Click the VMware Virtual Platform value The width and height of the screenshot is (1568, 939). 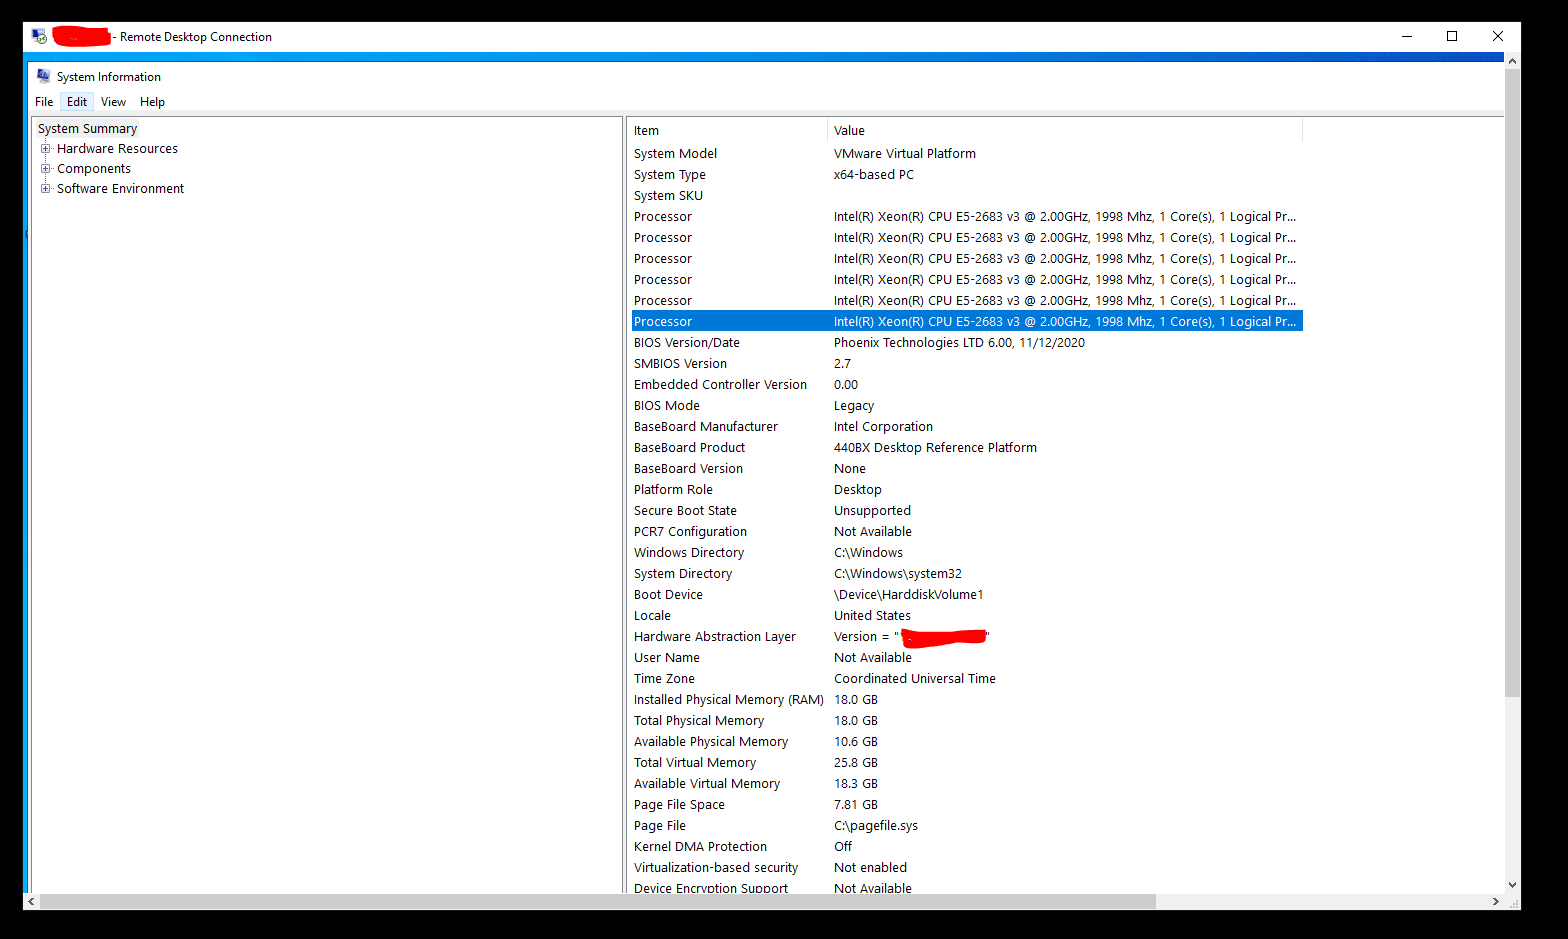pyautogui.click(x=905, y=154)
